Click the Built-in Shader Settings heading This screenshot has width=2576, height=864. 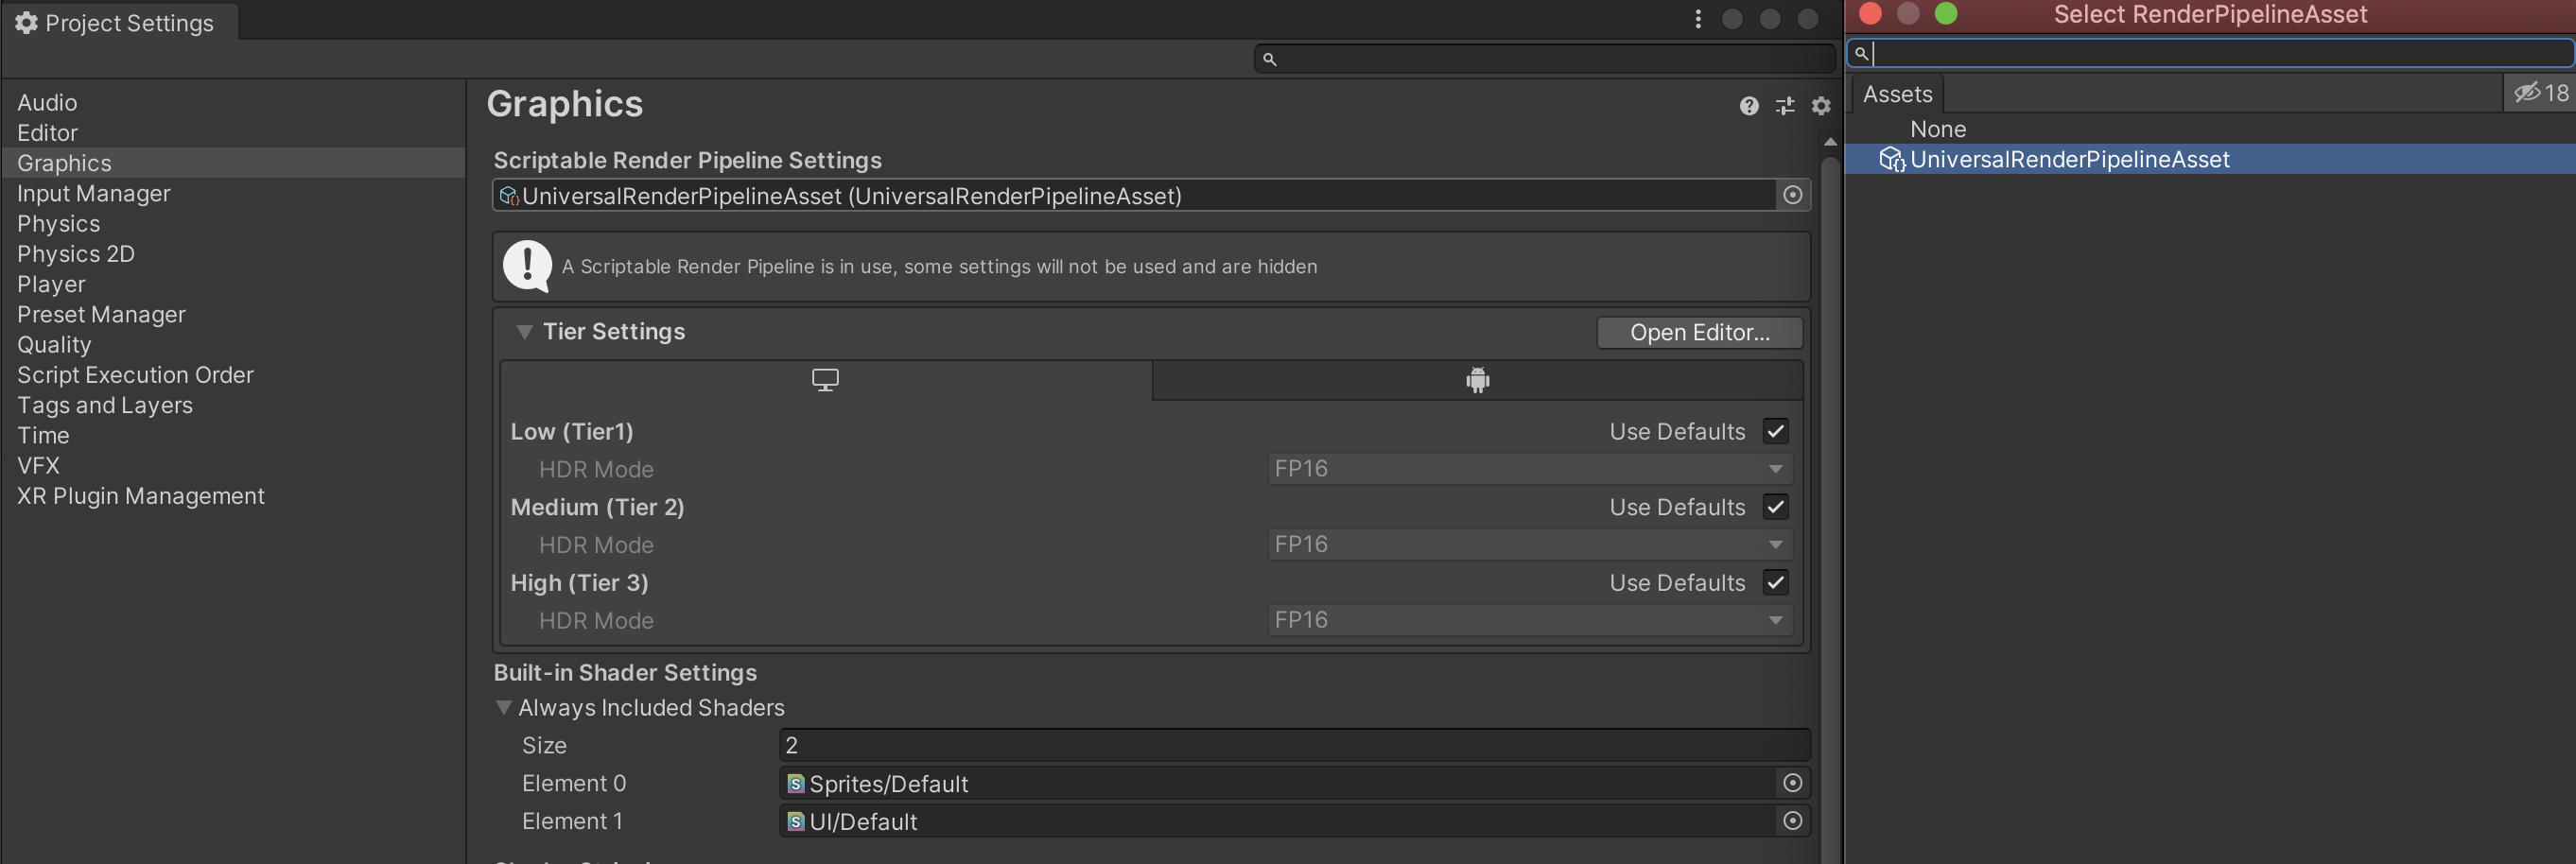625,673
